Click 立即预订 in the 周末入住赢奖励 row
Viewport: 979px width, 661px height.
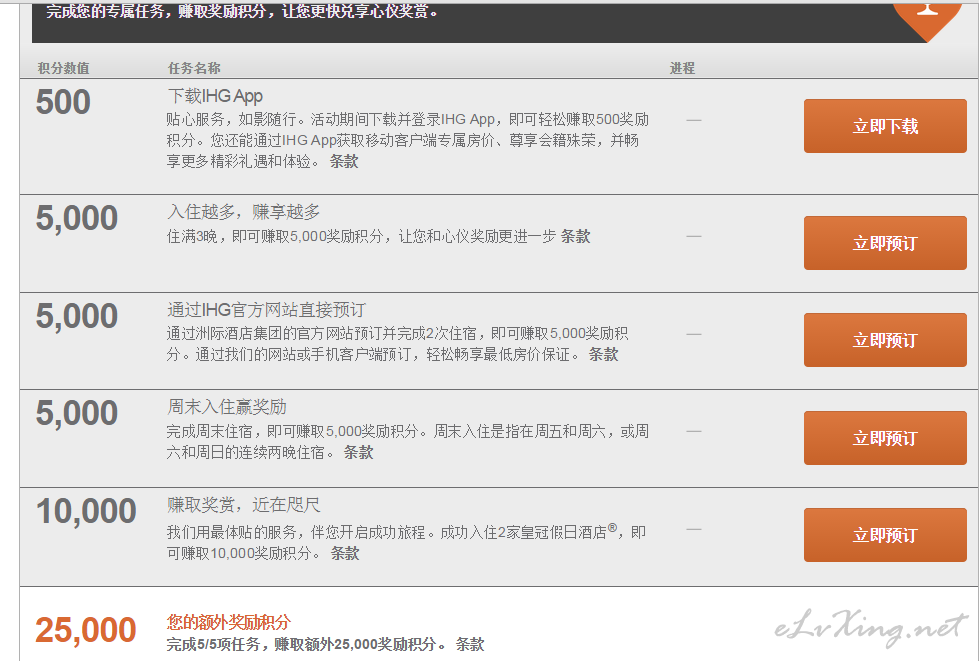tap(885, 438)
